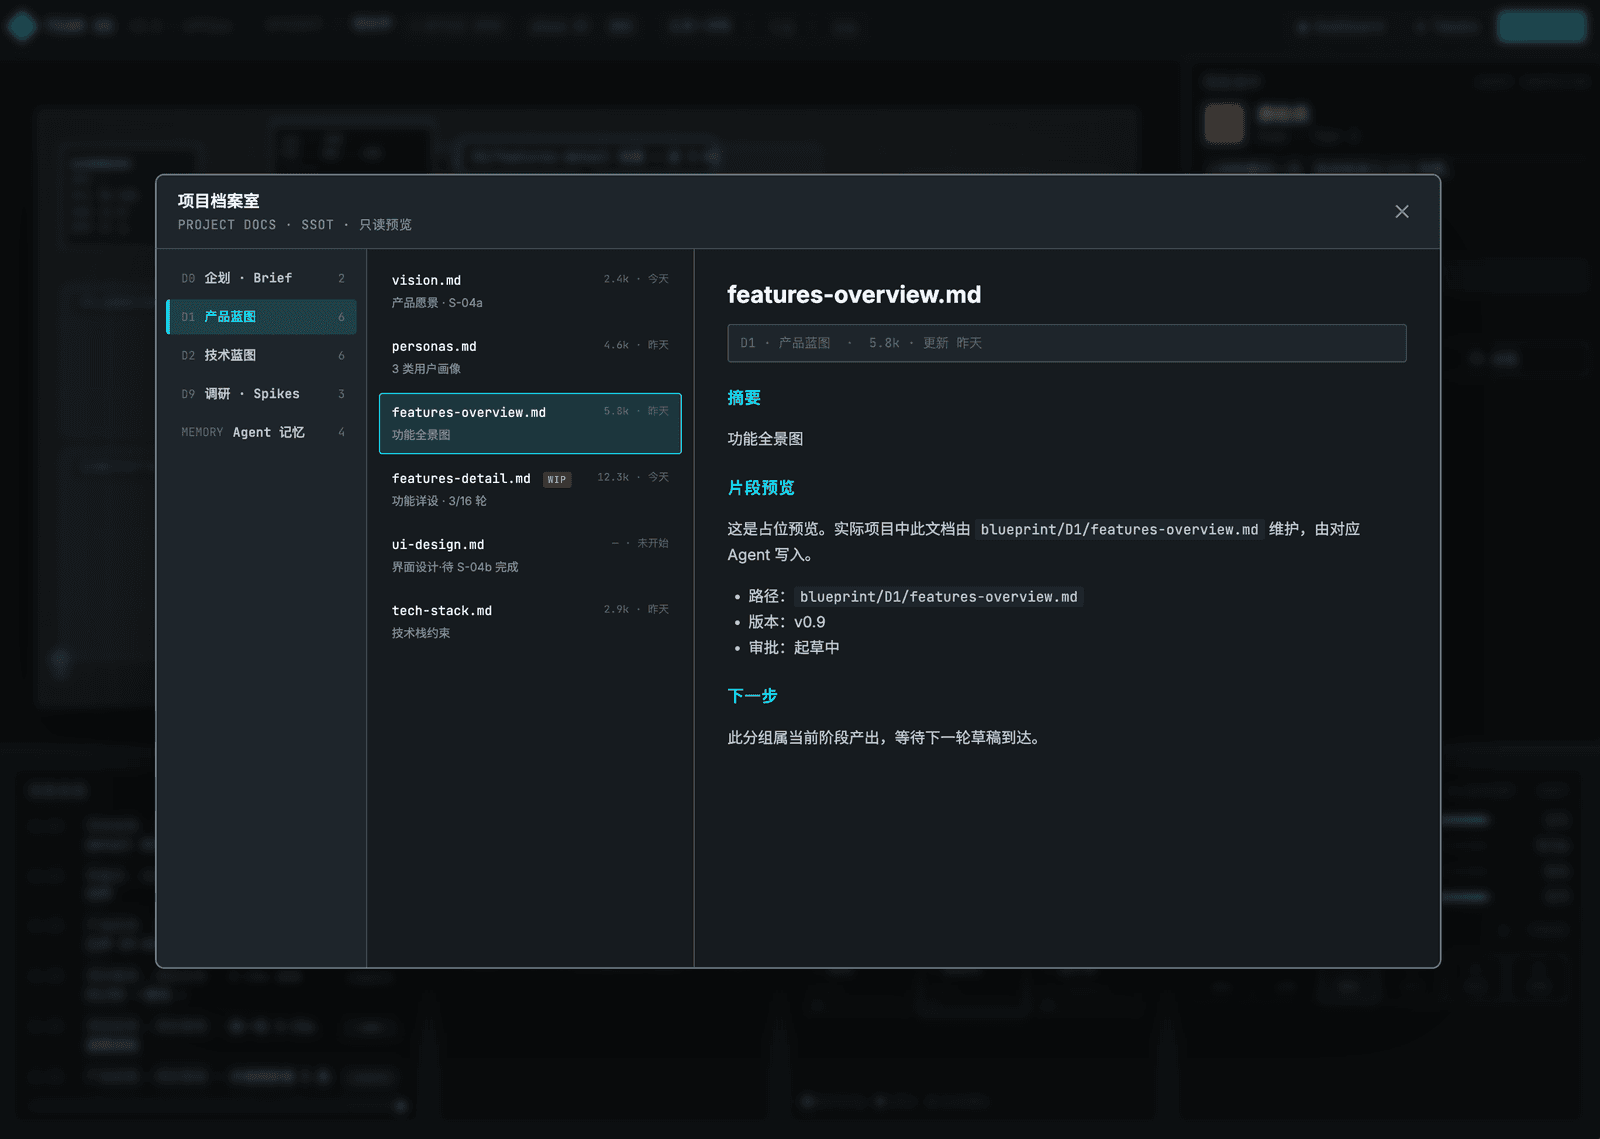The width and height of the screenshot is (1600, 1139).
Task: Click the 功能全景图 summary text in preview
Action: (x=765, y=439)
